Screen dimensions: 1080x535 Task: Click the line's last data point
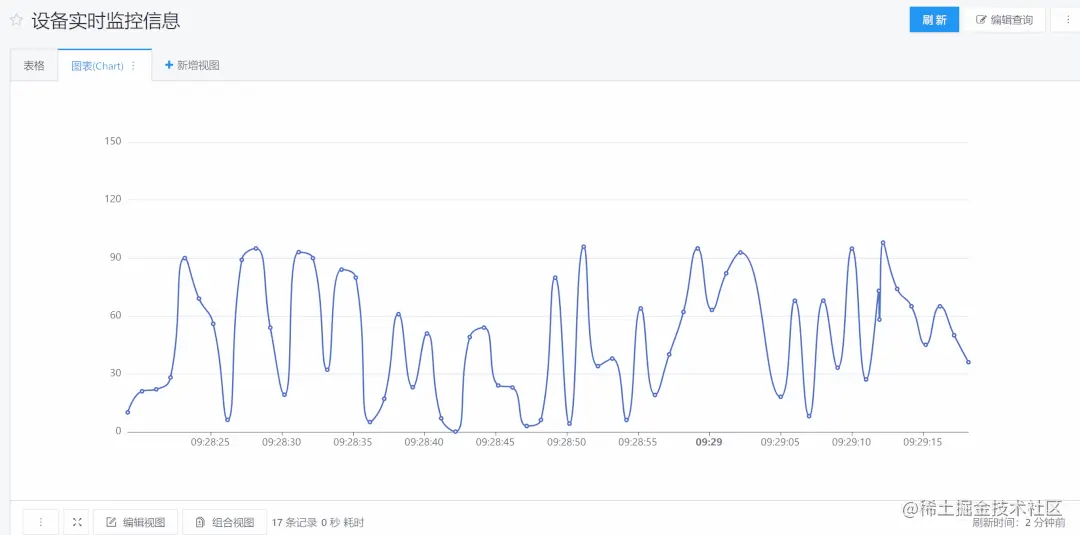click(968, 362)
